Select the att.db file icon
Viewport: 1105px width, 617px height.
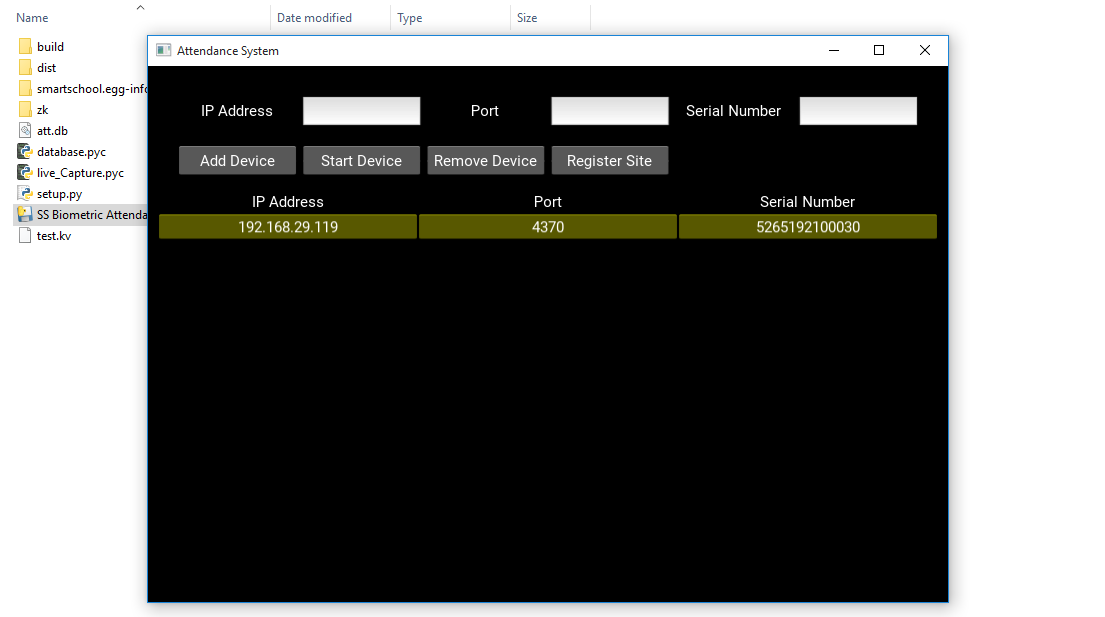click(x=25, y=131)
